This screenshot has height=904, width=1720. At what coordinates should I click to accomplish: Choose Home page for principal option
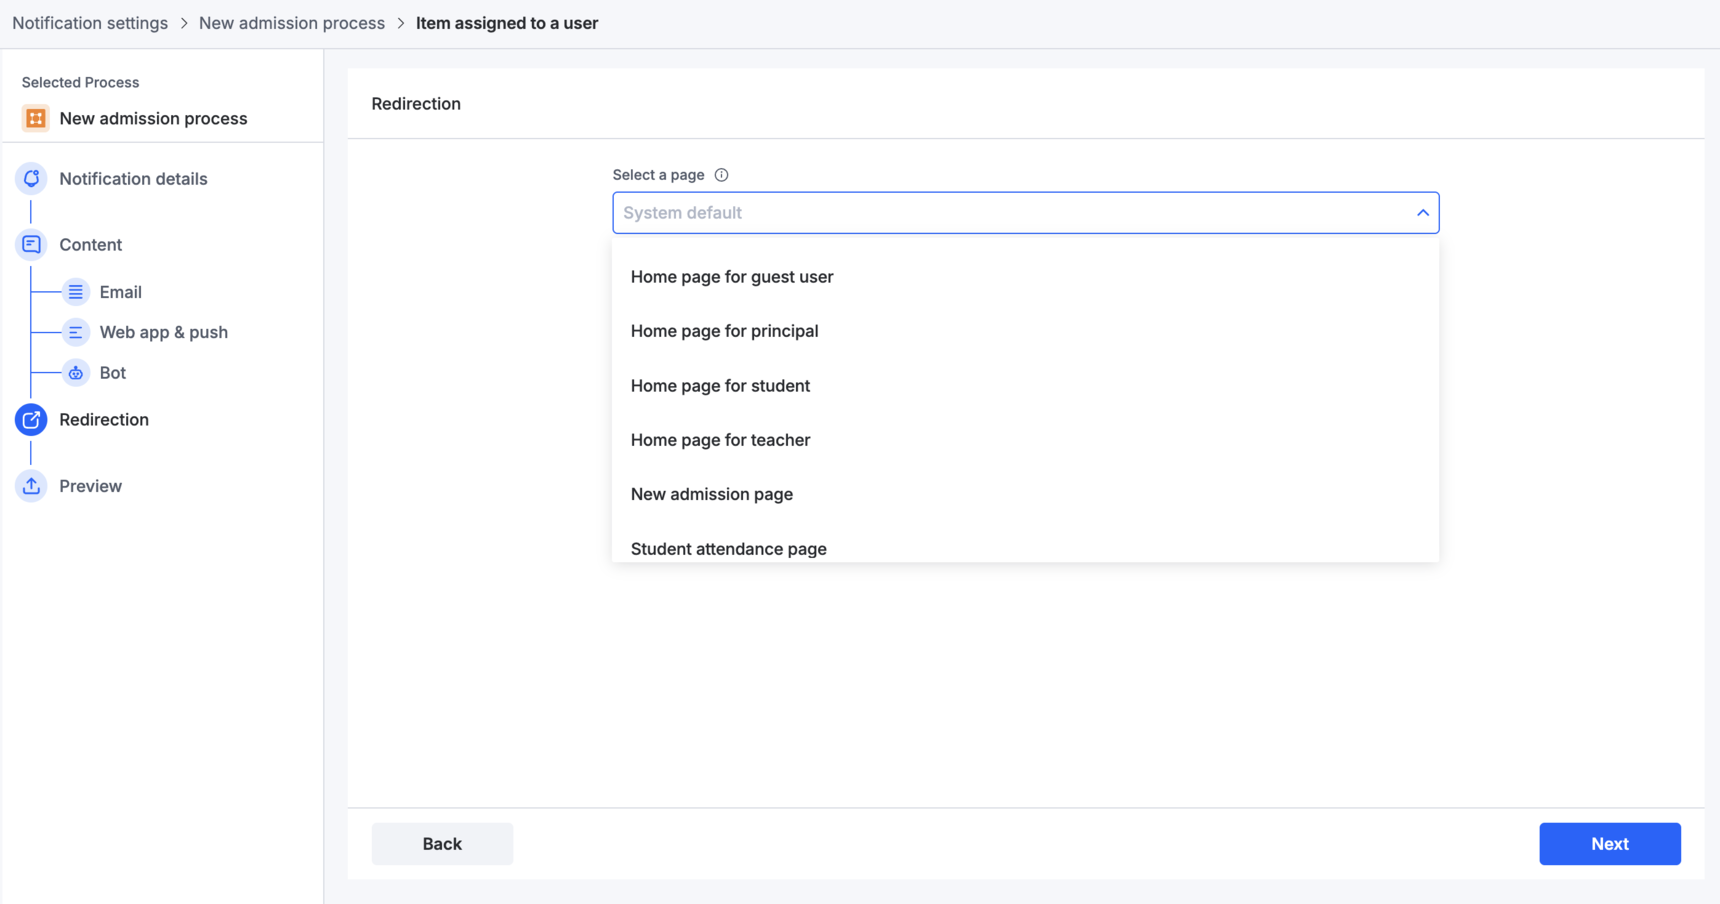pos(724,331)
